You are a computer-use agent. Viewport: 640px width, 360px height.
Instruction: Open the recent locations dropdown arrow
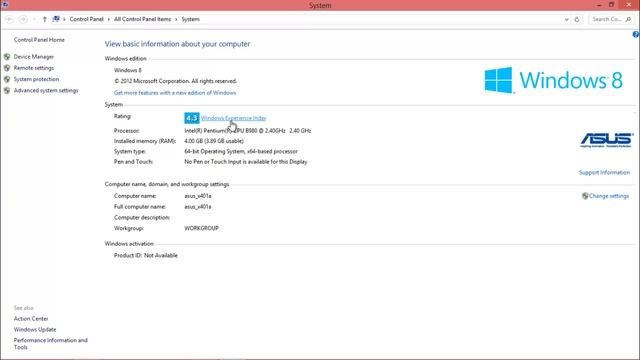(x=34, y=19)
